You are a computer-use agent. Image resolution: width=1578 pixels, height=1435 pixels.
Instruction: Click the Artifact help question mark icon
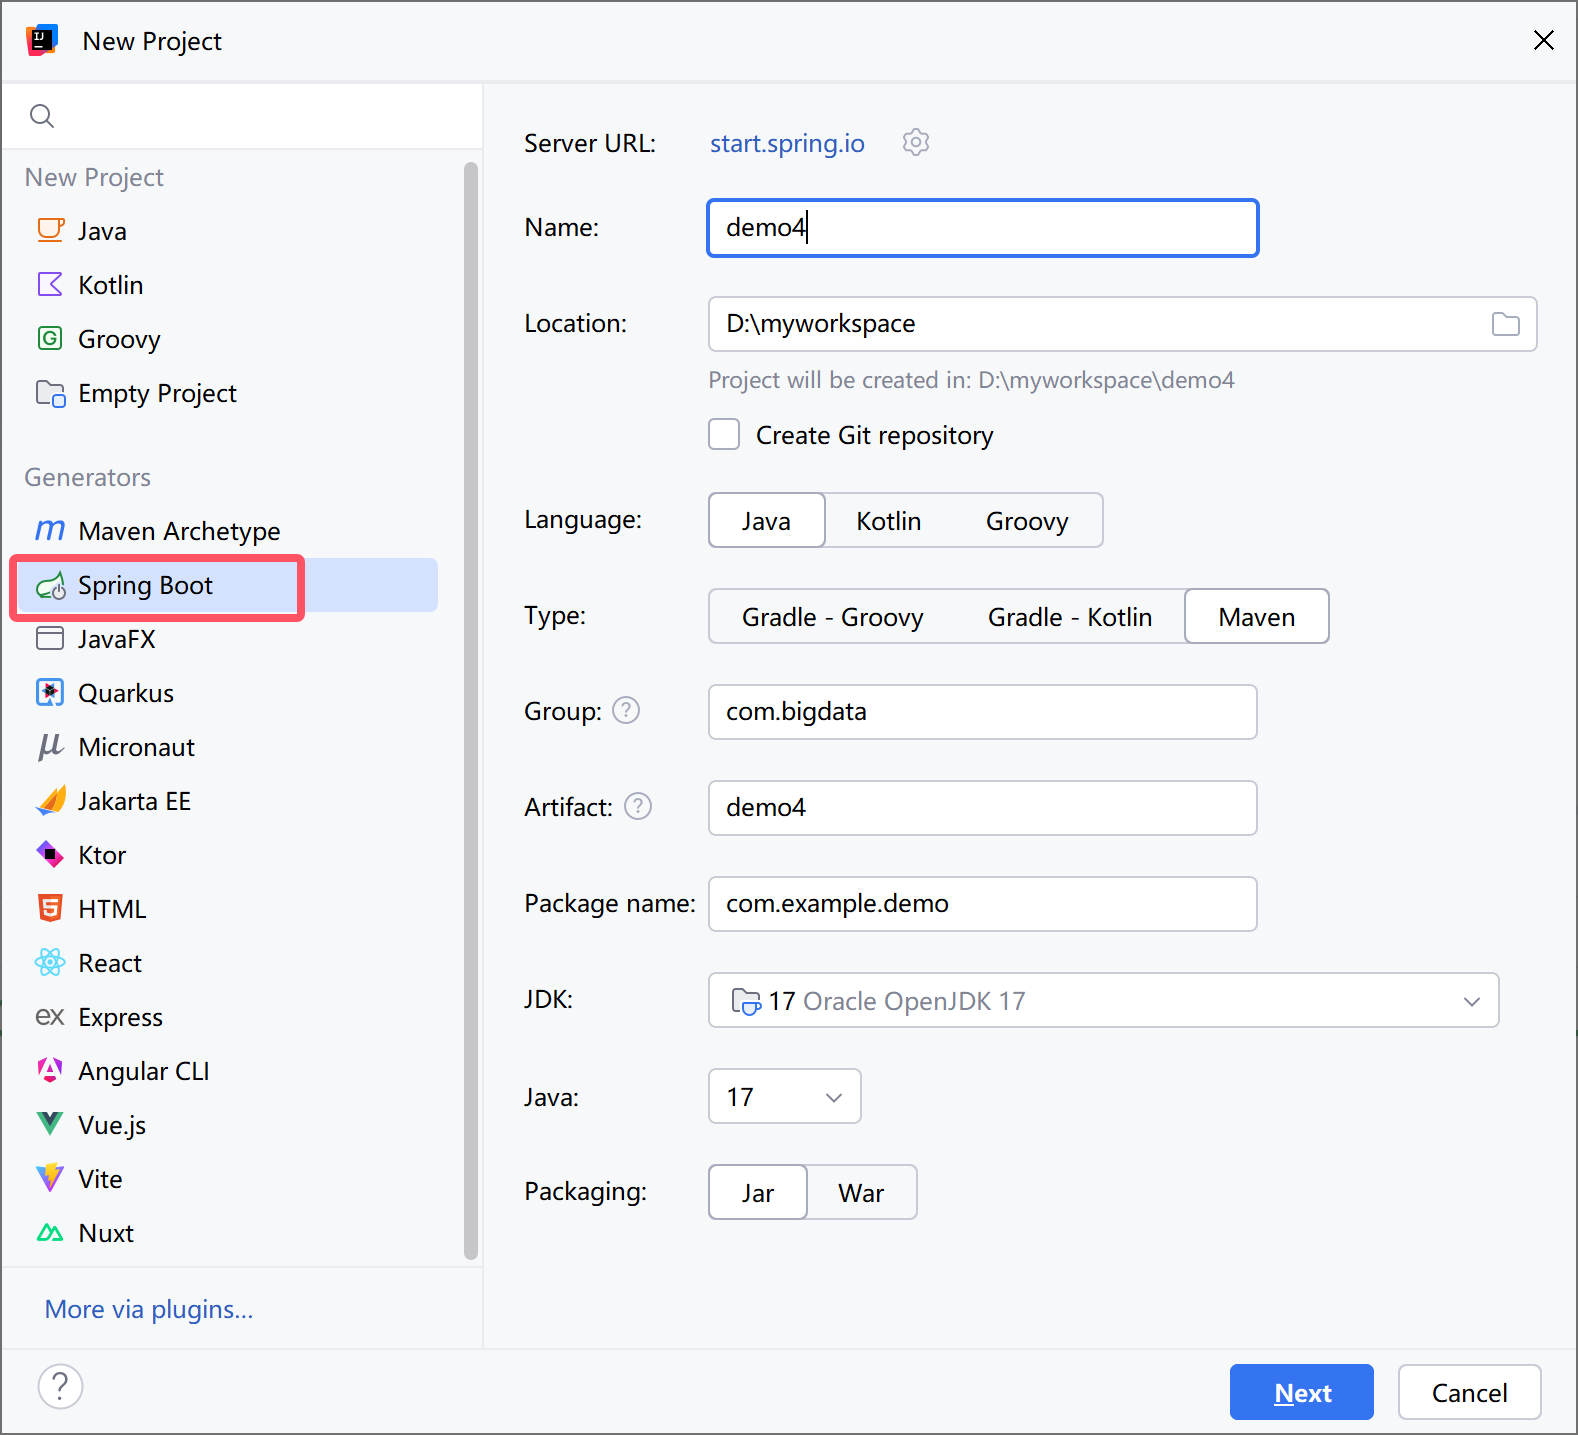coord(638,807)
